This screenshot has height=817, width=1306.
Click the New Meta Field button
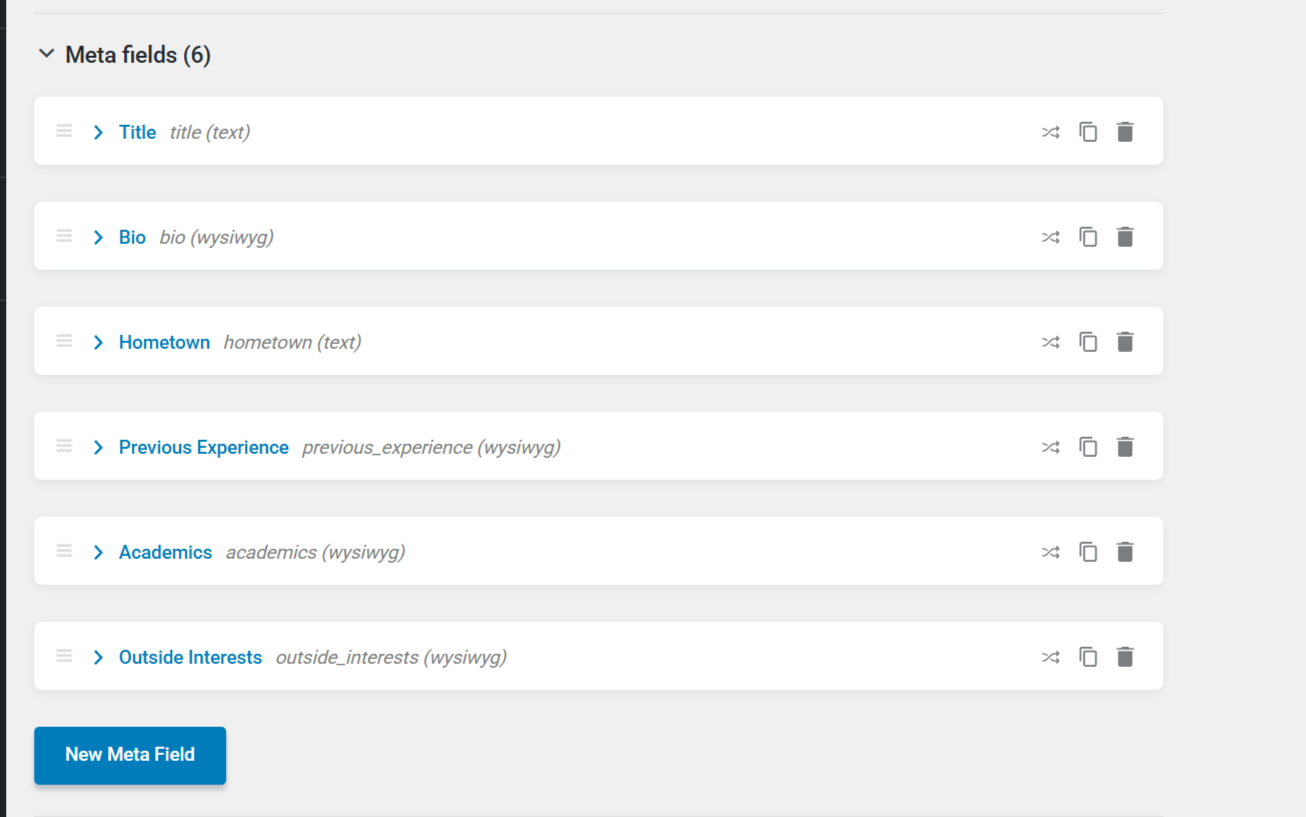pos(130,755)
